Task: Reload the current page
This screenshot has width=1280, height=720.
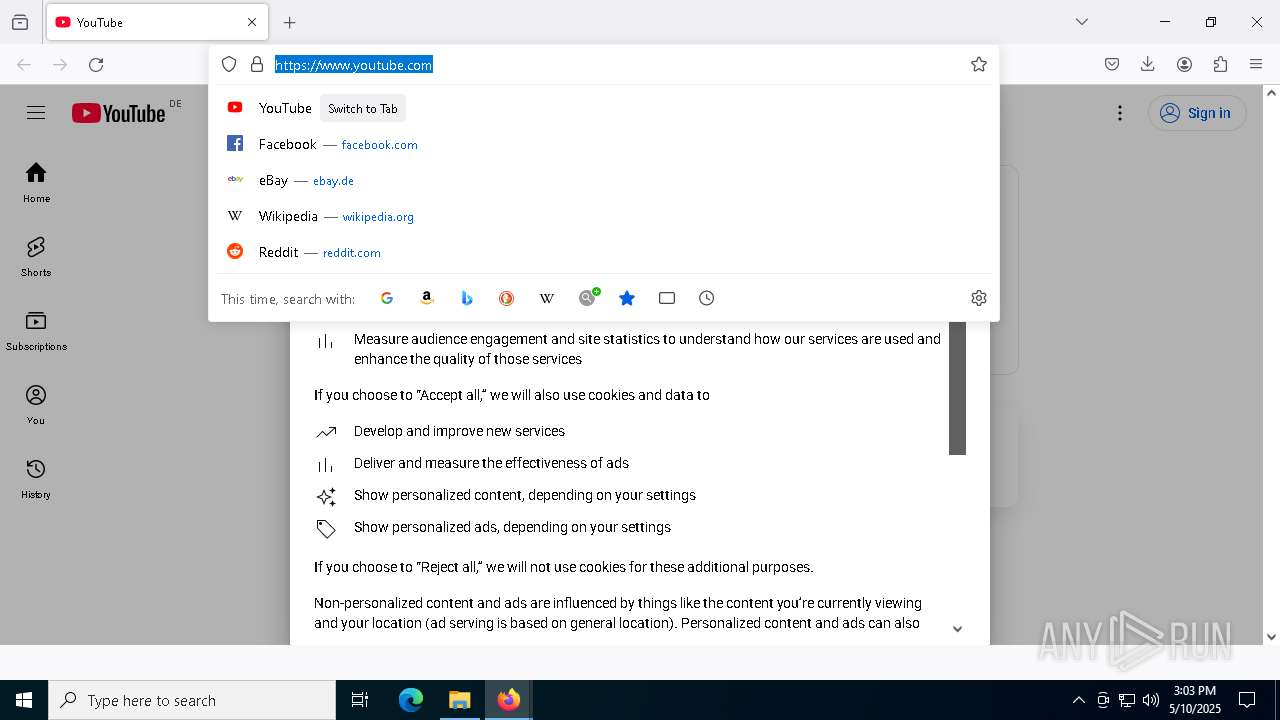Action: 96,65
